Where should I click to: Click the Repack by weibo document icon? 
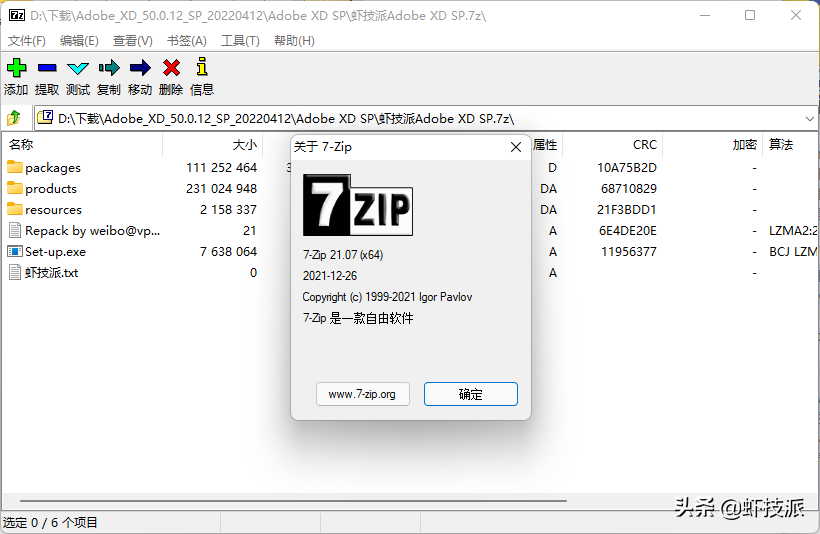coord(16,231)
